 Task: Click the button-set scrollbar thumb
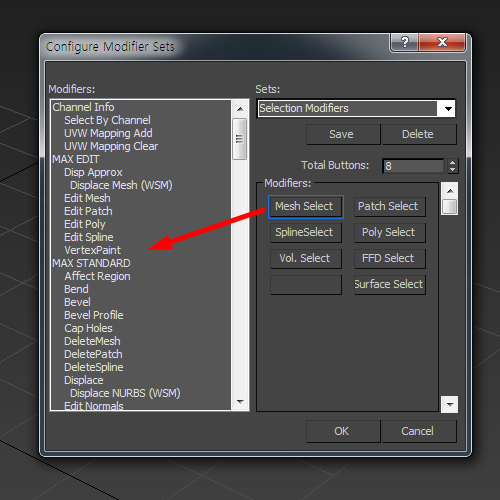pos(450,207)
